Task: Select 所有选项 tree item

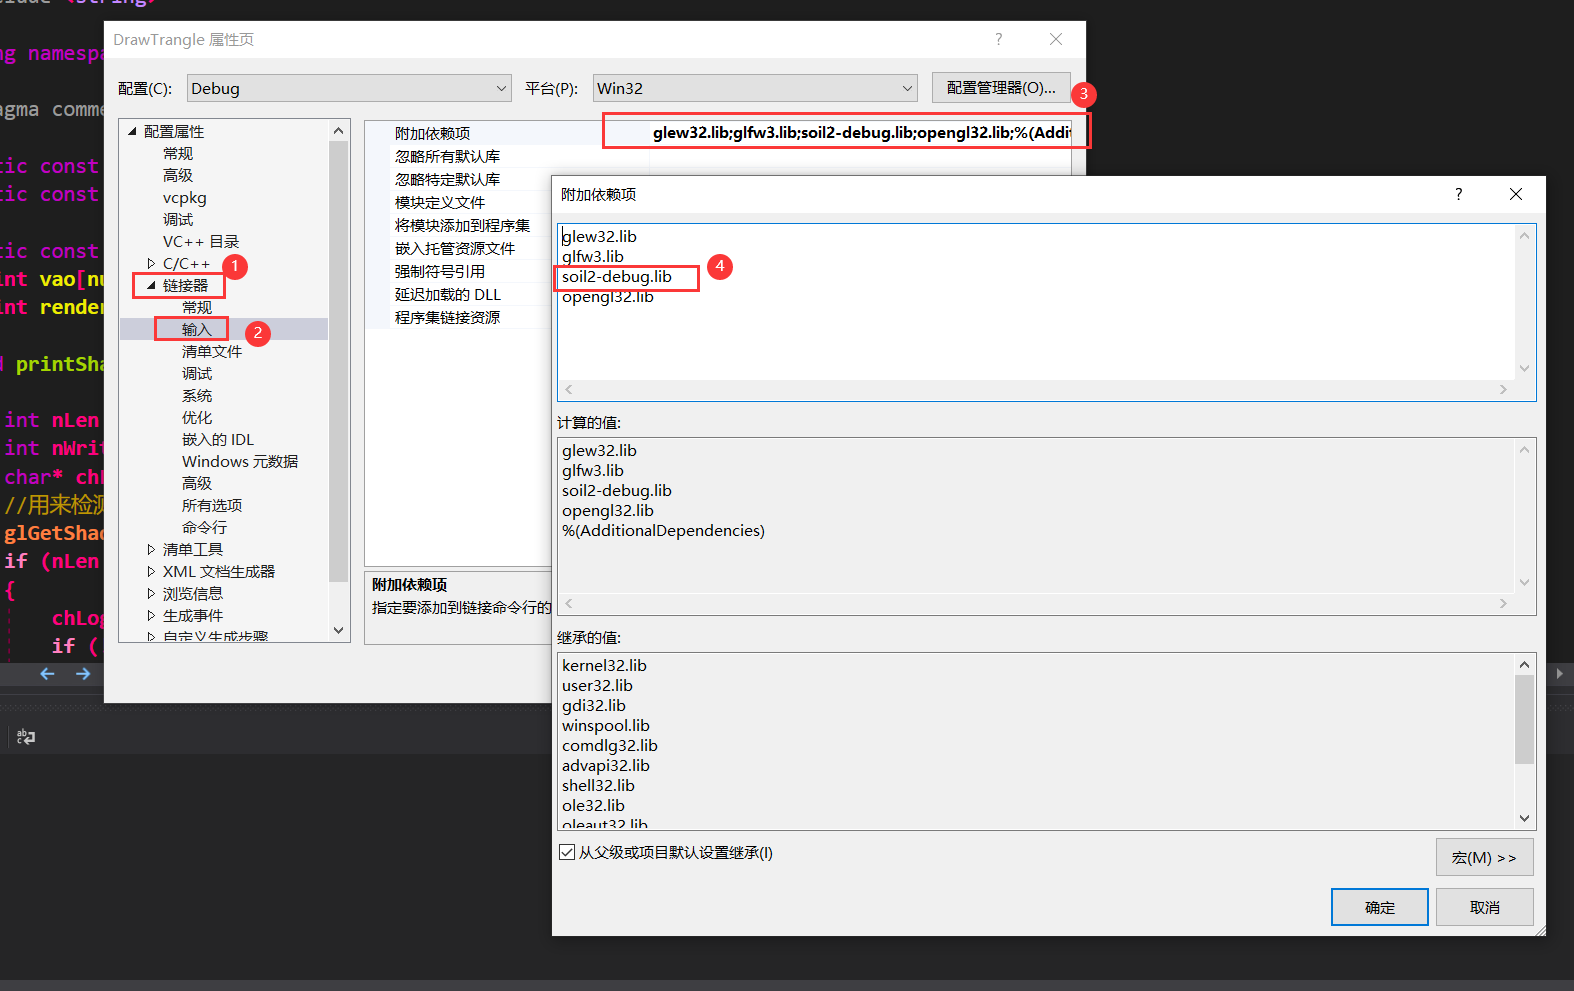Action: [212, 505]
